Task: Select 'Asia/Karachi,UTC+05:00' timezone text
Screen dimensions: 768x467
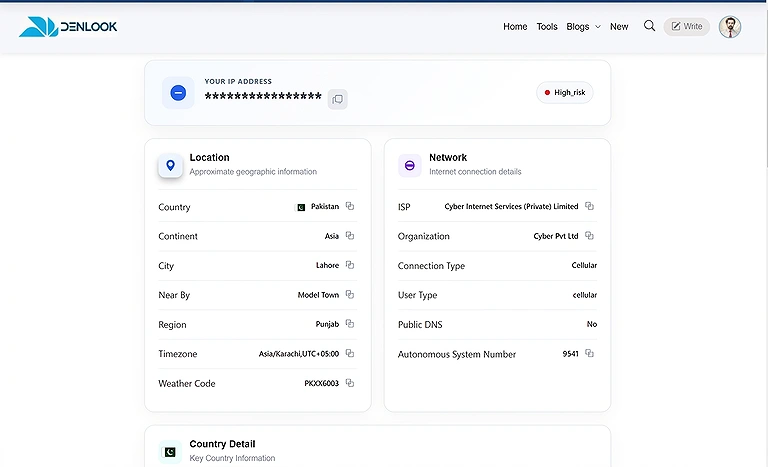Action: coord(299,353)
